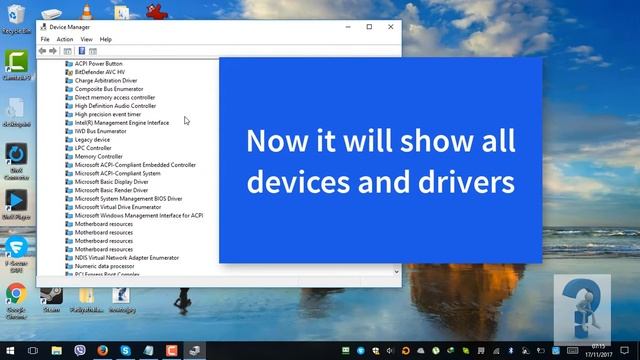
Task: Click the volume speaker tray icon
Action: [x=390, y=351]
